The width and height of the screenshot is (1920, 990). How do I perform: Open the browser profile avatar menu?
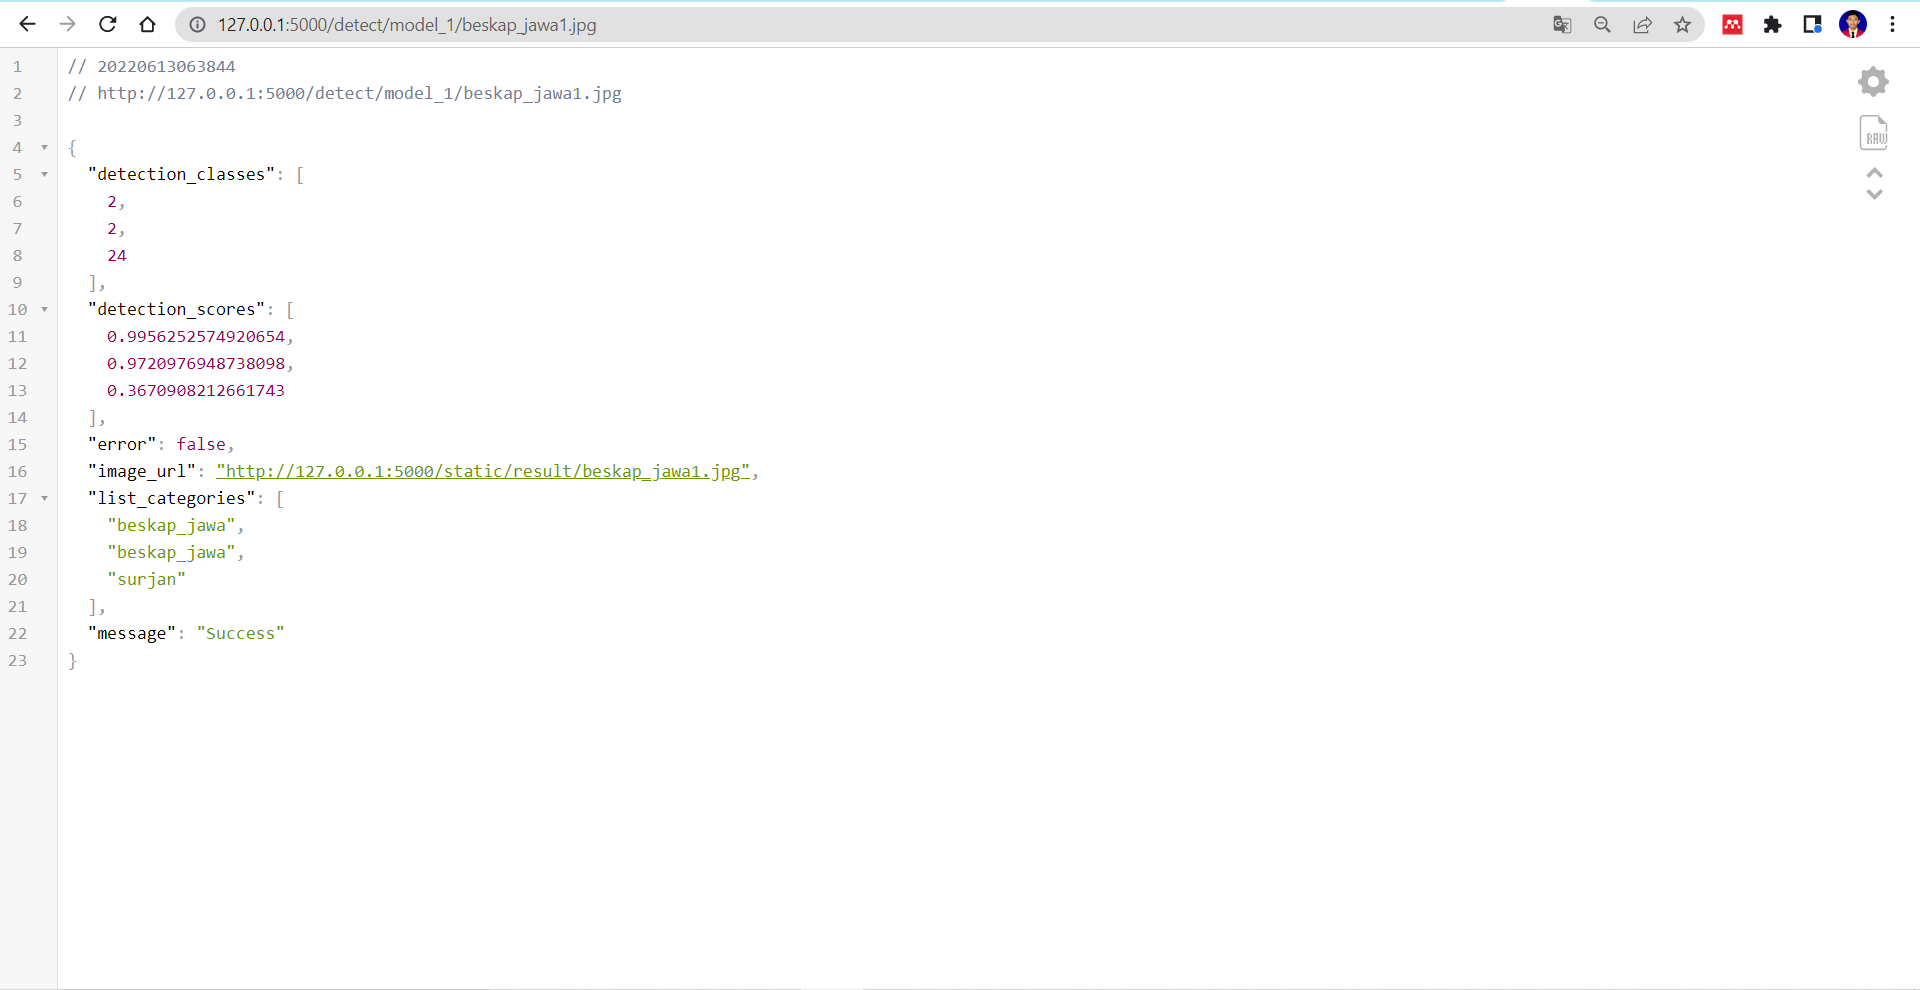coord(1853,24)
